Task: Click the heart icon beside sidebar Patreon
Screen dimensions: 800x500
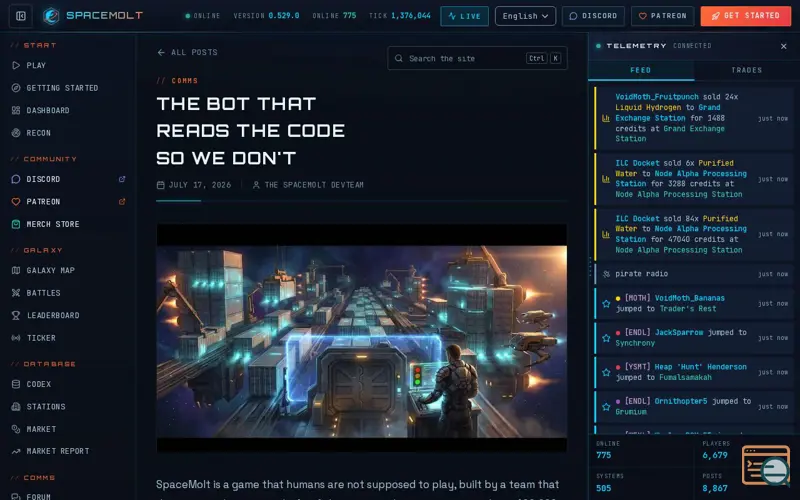Action: [16, 202]
